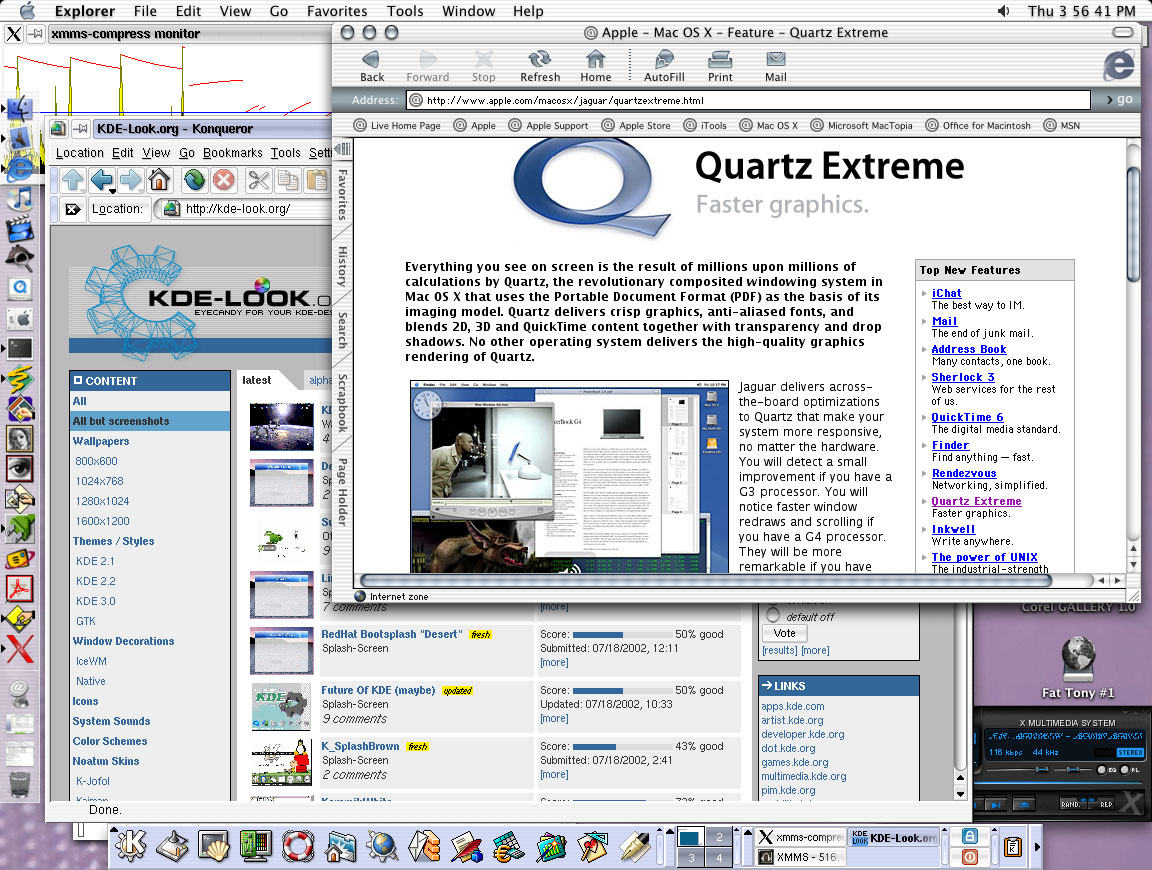Adjust the XMMS balance slider
This screenshot has width=1152, height=870.
pos(1073,769)
